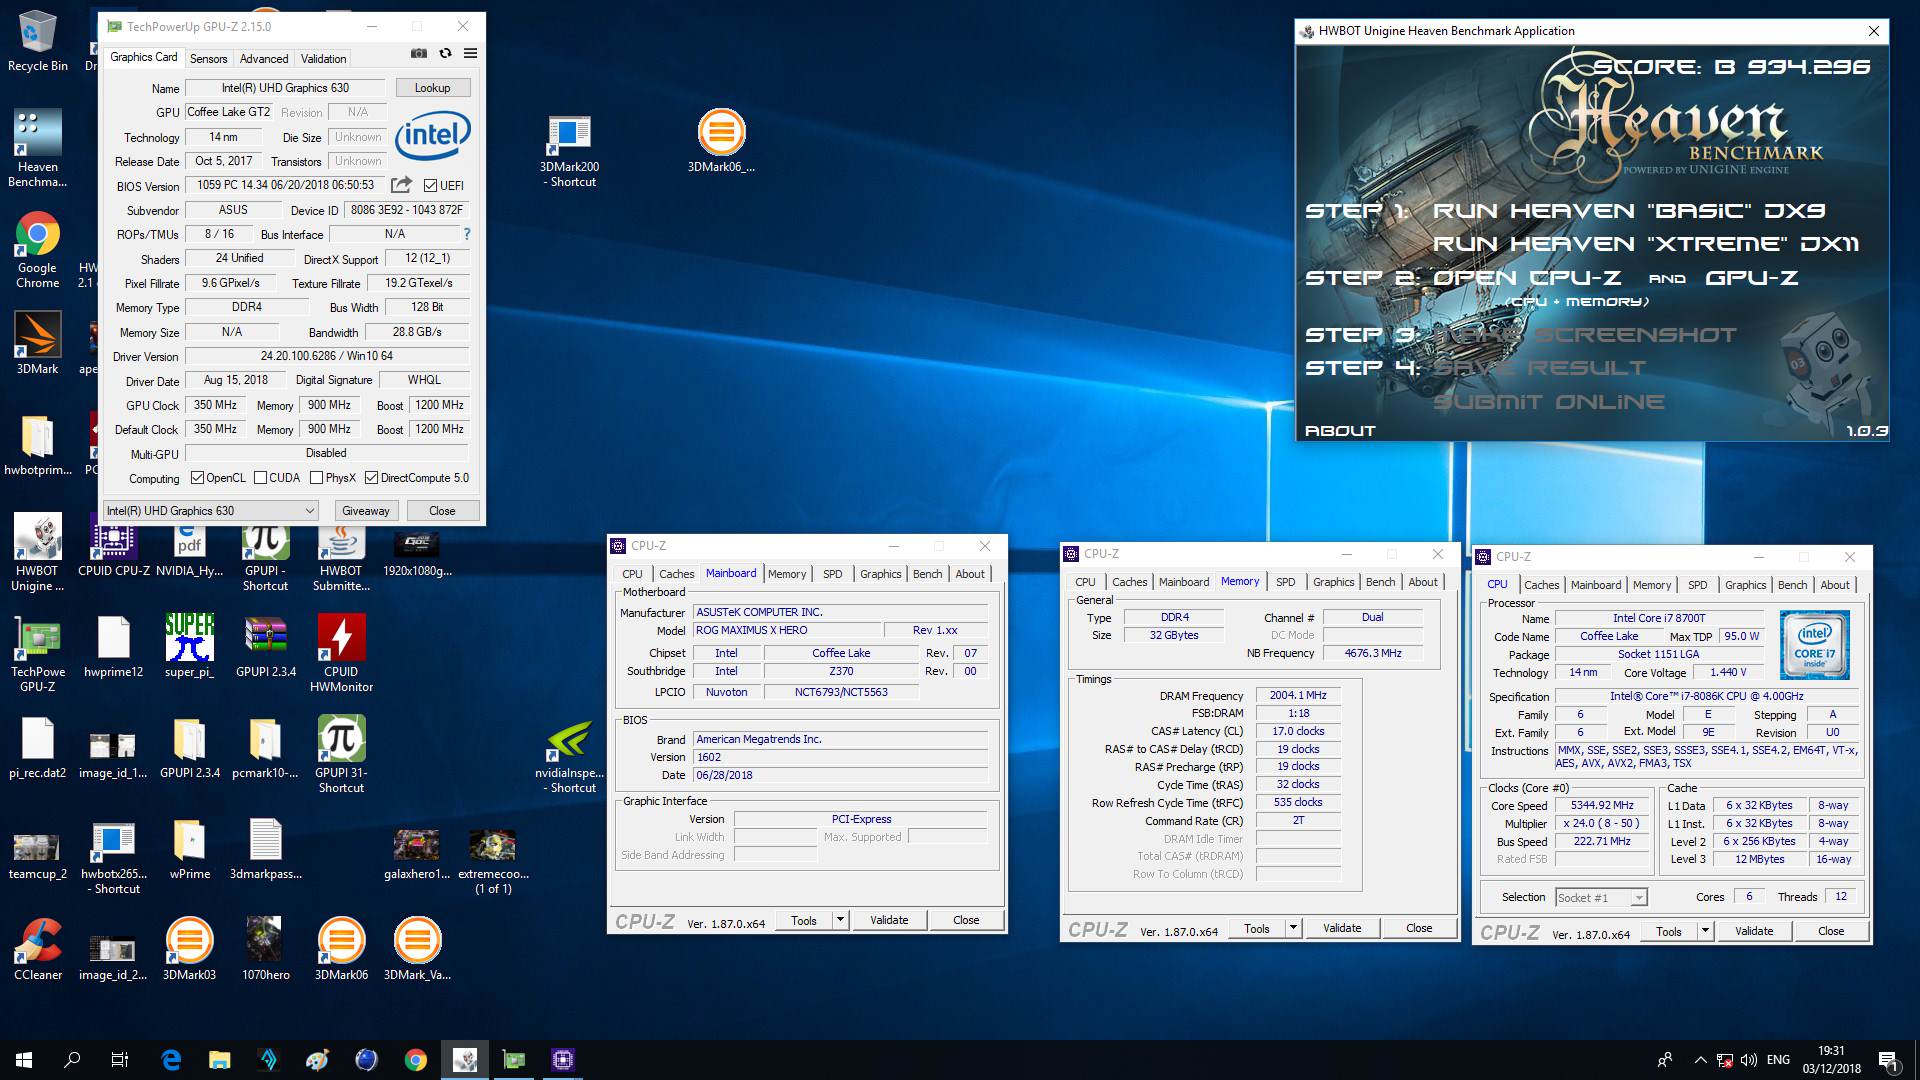Open the 3DMark desktop icon

click(38, 343)
